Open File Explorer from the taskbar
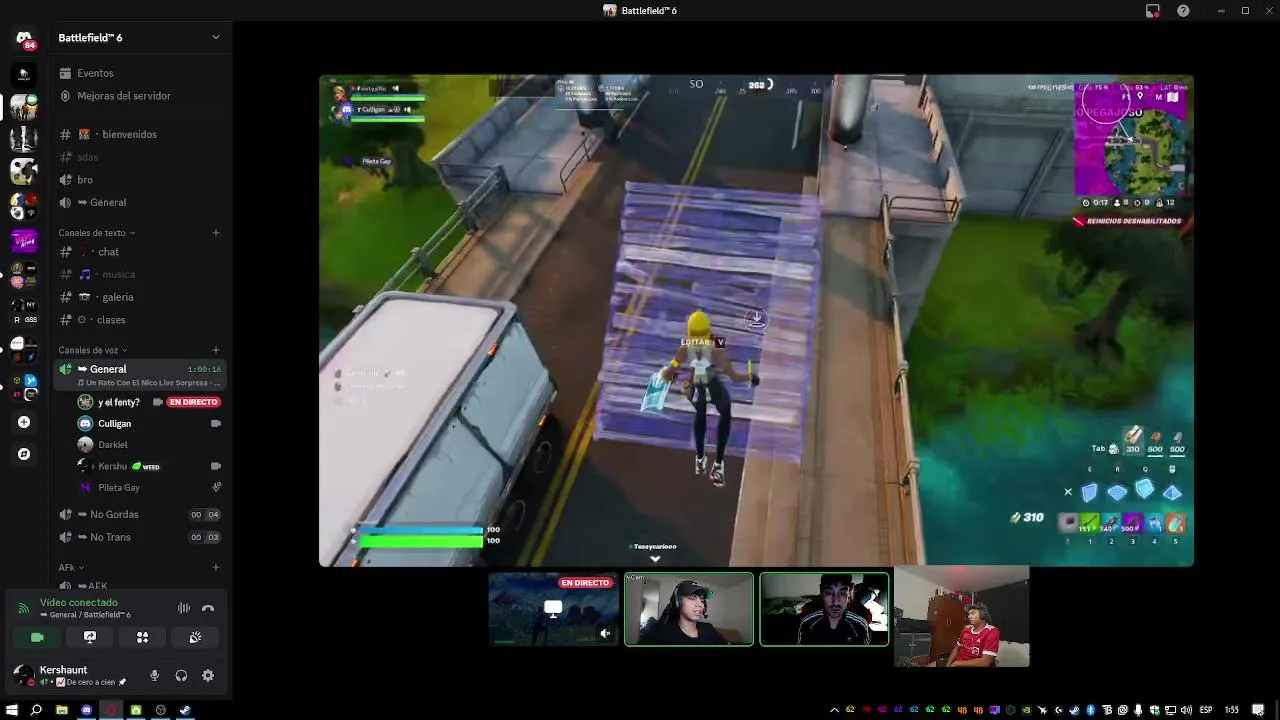 click(62, 710)
